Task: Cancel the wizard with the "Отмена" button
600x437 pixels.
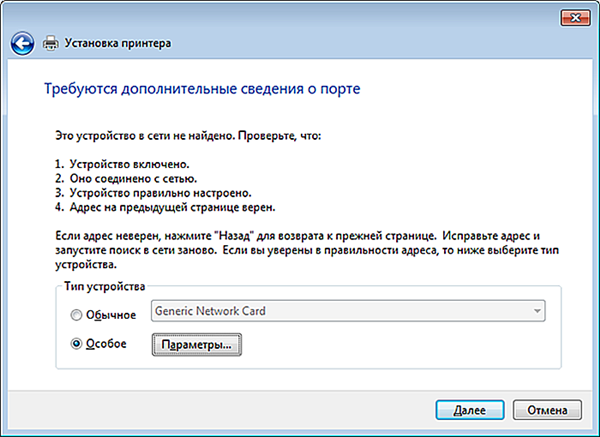Action: tap(547, 410)
